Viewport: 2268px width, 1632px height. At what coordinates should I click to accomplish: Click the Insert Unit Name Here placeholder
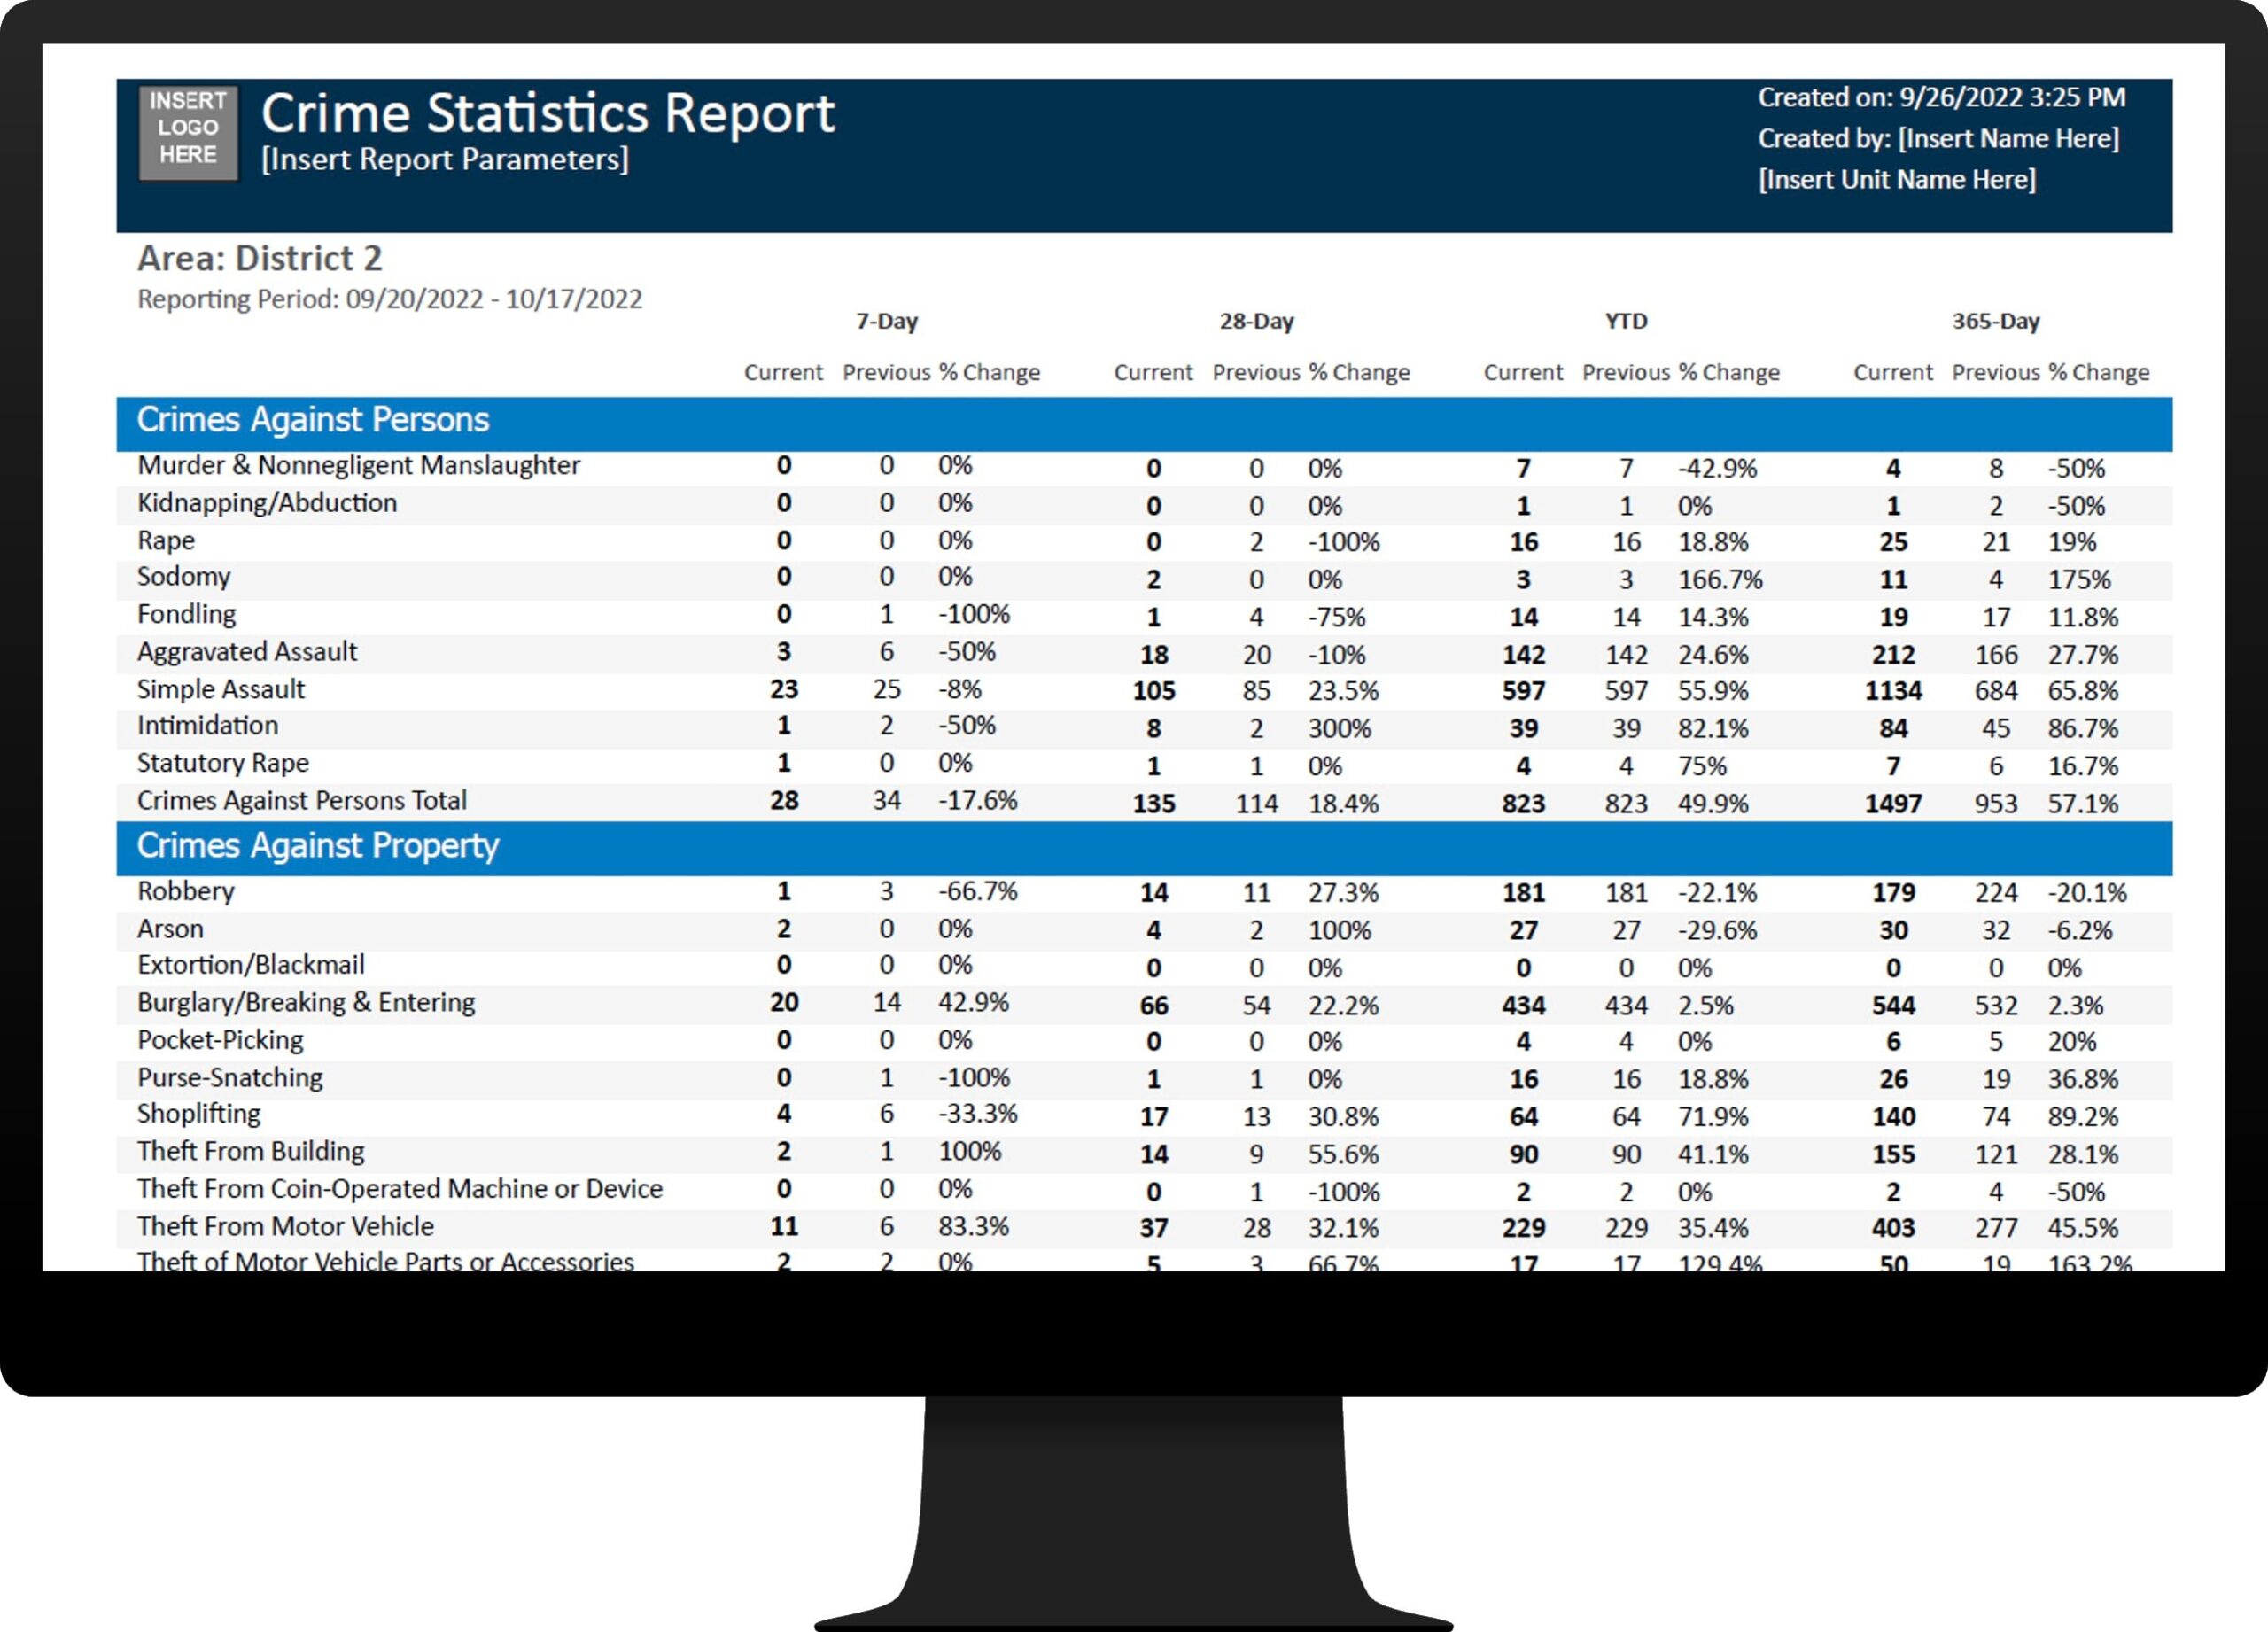point(1896,179)
